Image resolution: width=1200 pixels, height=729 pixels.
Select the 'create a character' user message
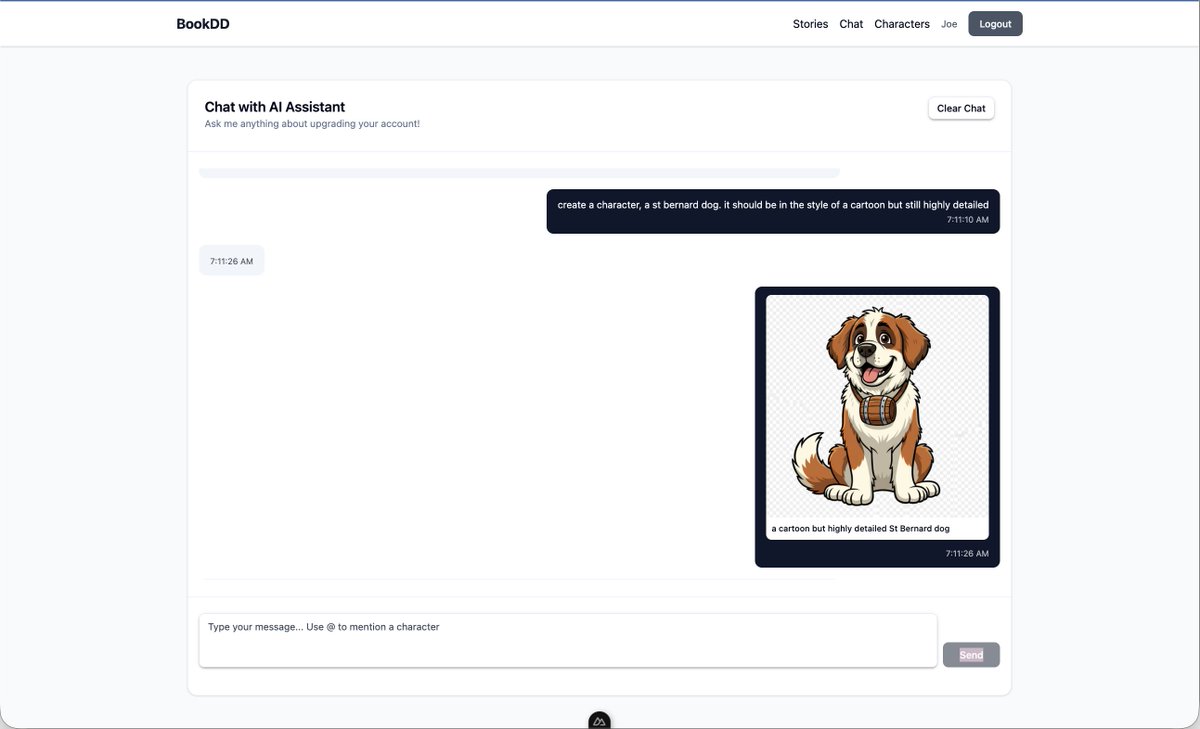click(773, 211)
